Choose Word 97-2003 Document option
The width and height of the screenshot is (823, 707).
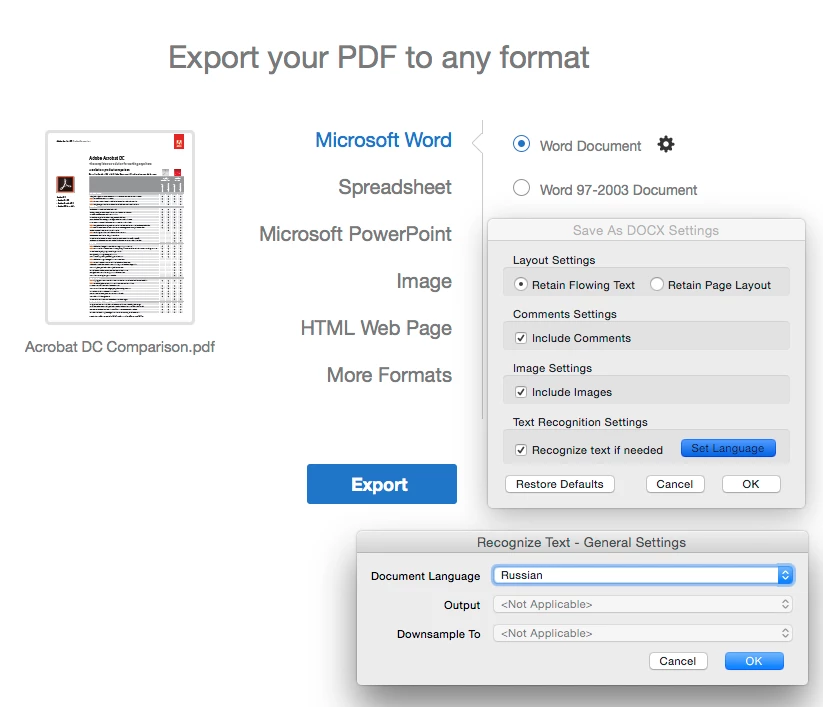click(x=521, y=188)
